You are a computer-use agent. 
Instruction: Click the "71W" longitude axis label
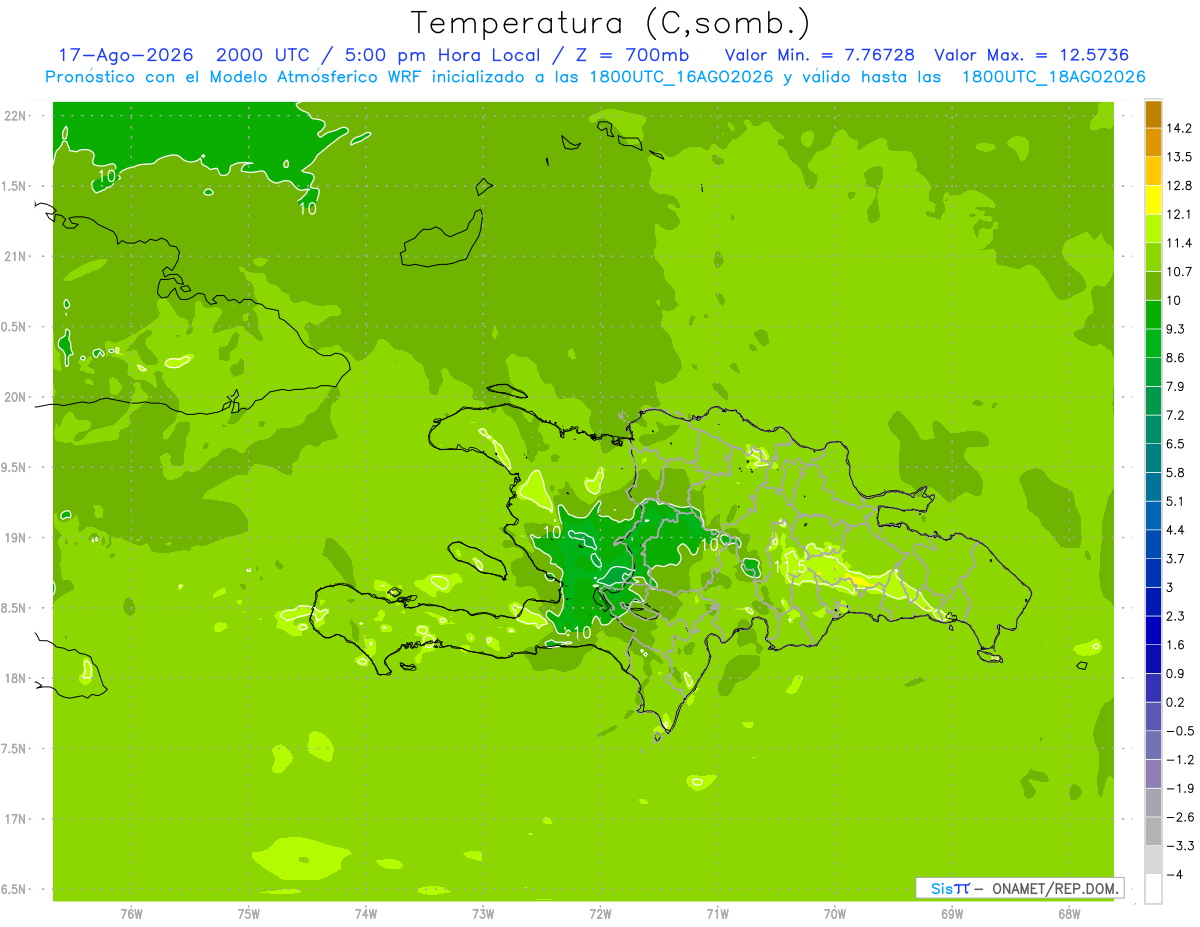(x=717, y=914)
